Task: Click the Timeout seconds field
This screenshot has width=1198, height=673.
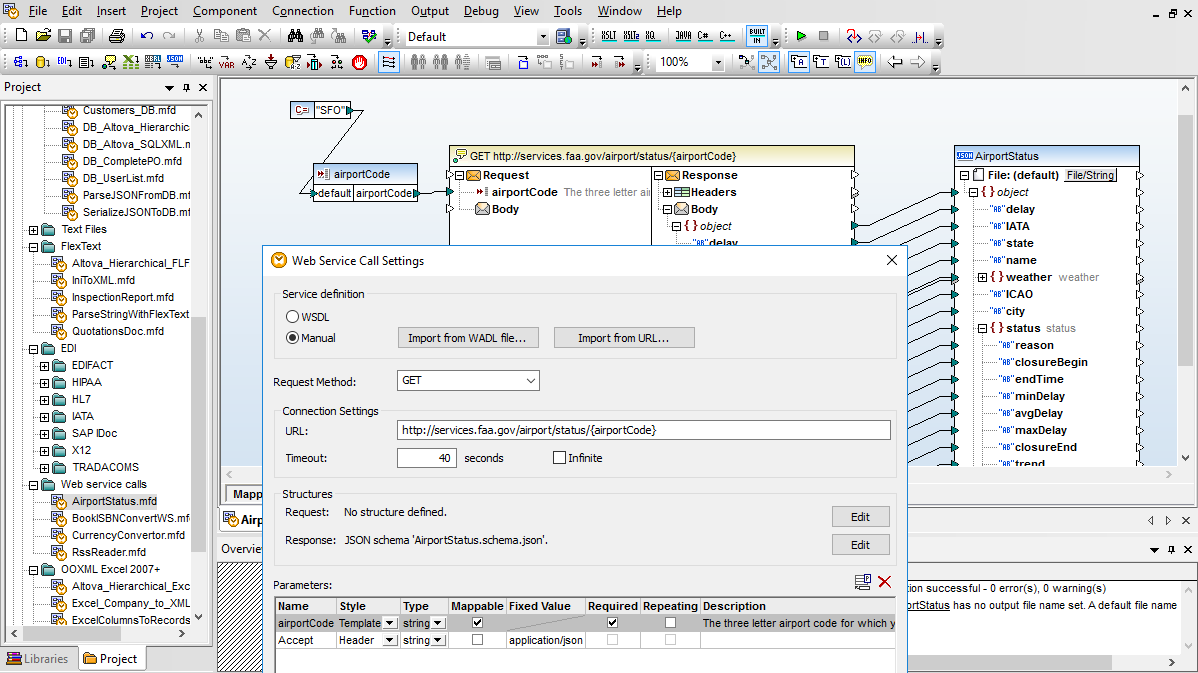Action: click(x=426, y=458)
